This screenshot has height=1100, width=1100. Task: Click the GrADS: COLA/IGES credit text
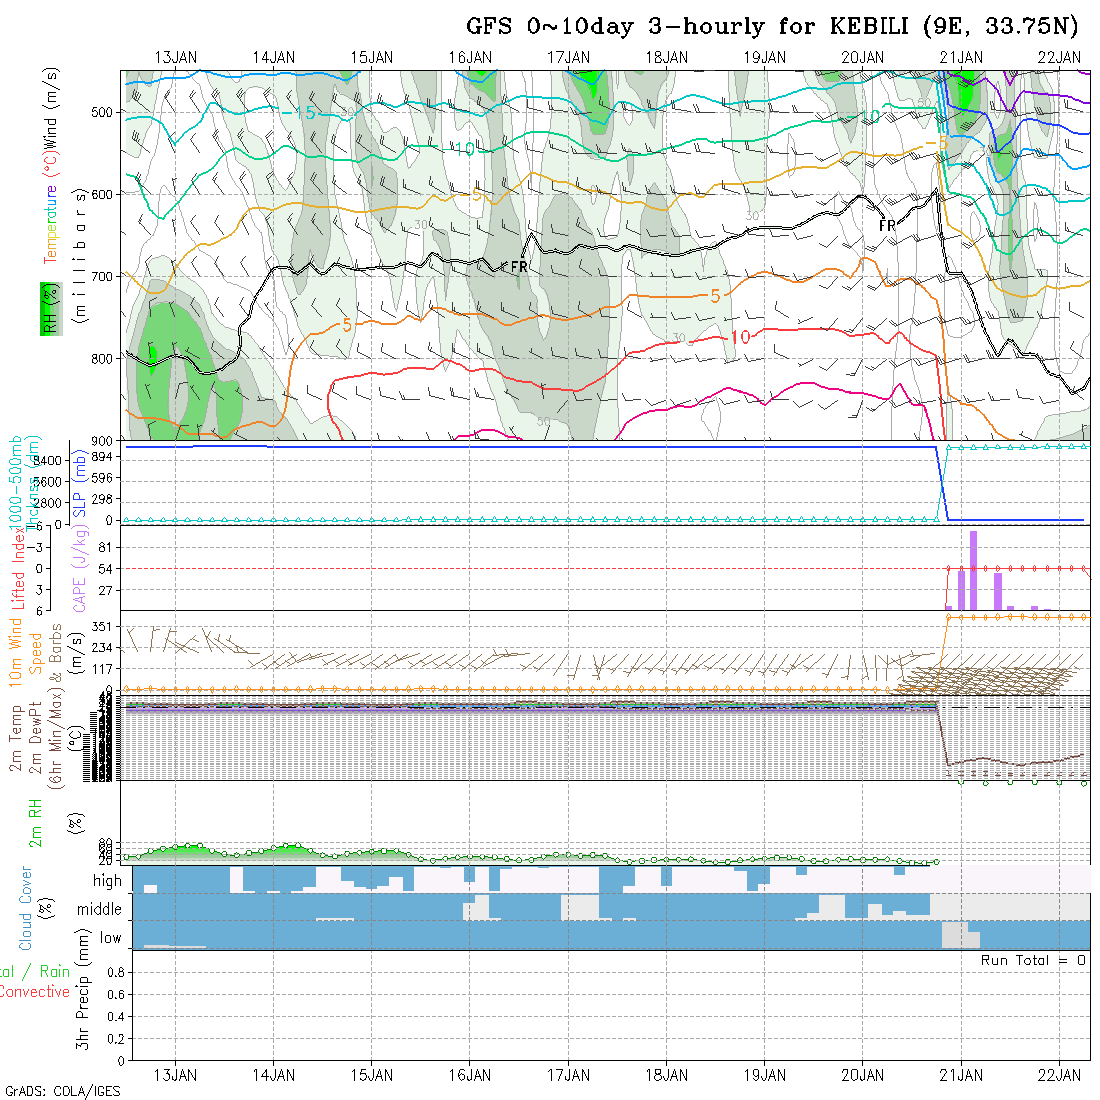tap(62, 1091)
